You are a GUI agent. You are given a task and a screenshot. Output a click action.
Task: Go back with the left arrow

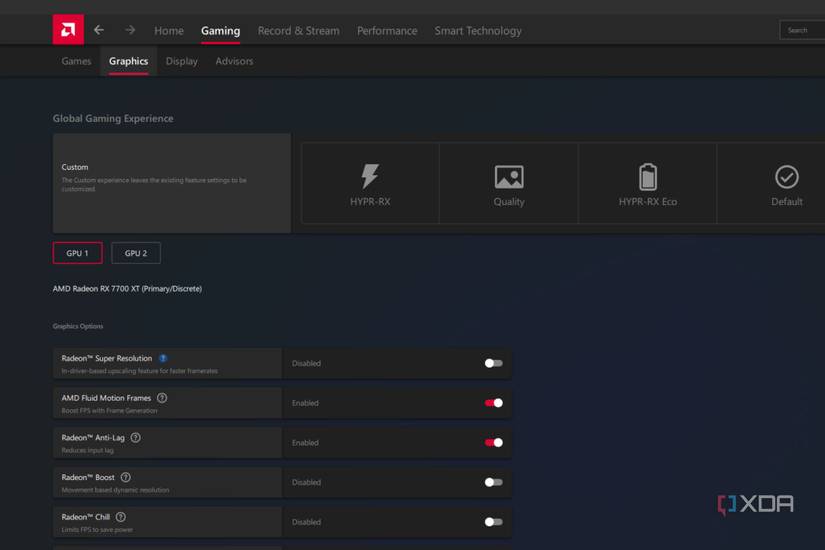pyautogui.click(x=99, y=30)
